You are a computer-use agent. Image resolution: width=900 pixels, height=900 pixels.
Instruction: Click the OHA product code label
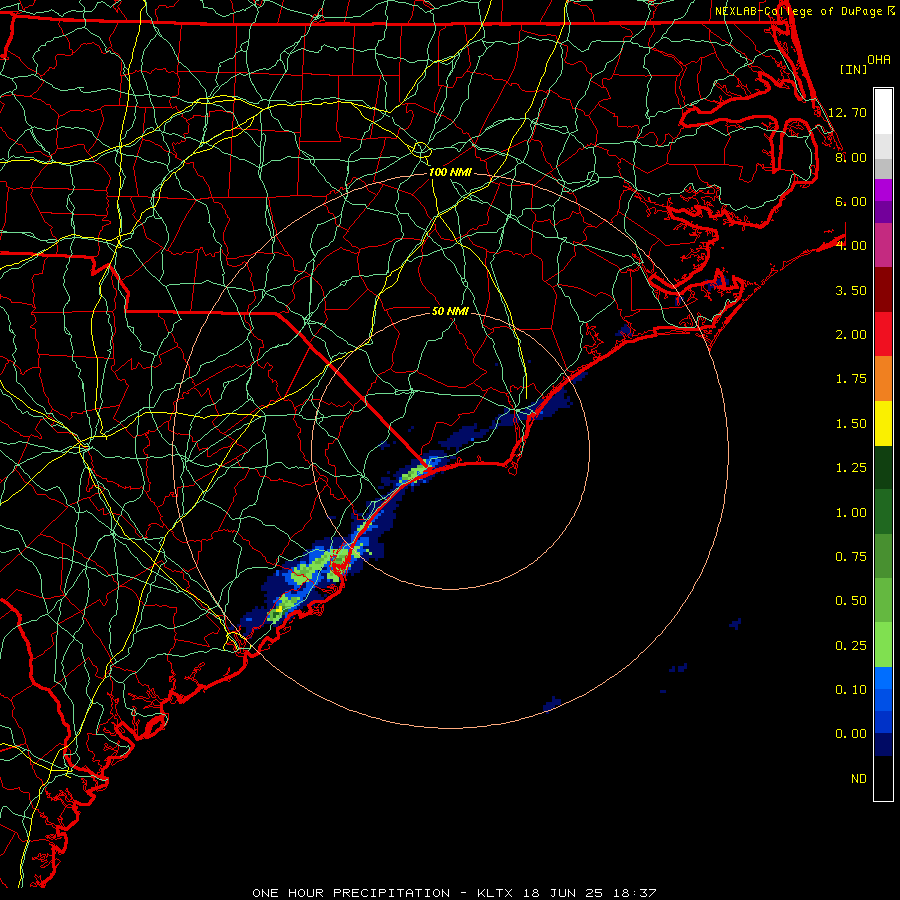coord(879,60)
